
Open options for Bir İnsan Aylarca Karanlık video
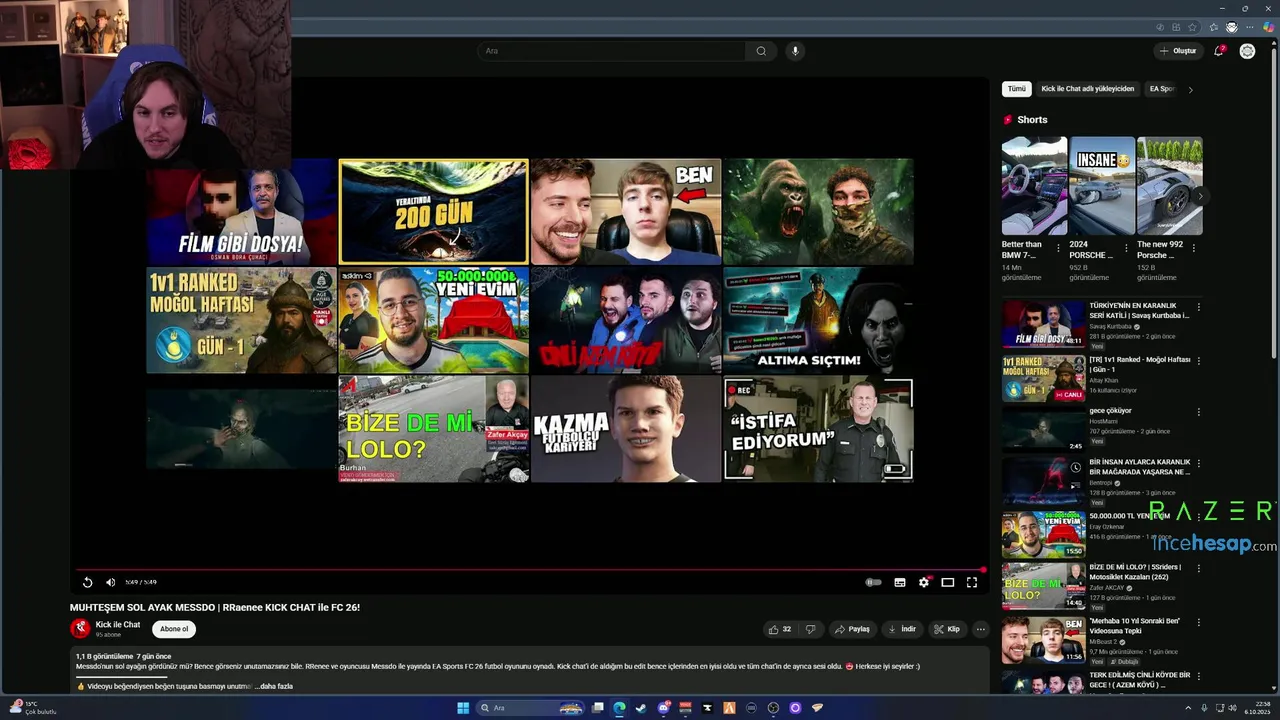1198,464
